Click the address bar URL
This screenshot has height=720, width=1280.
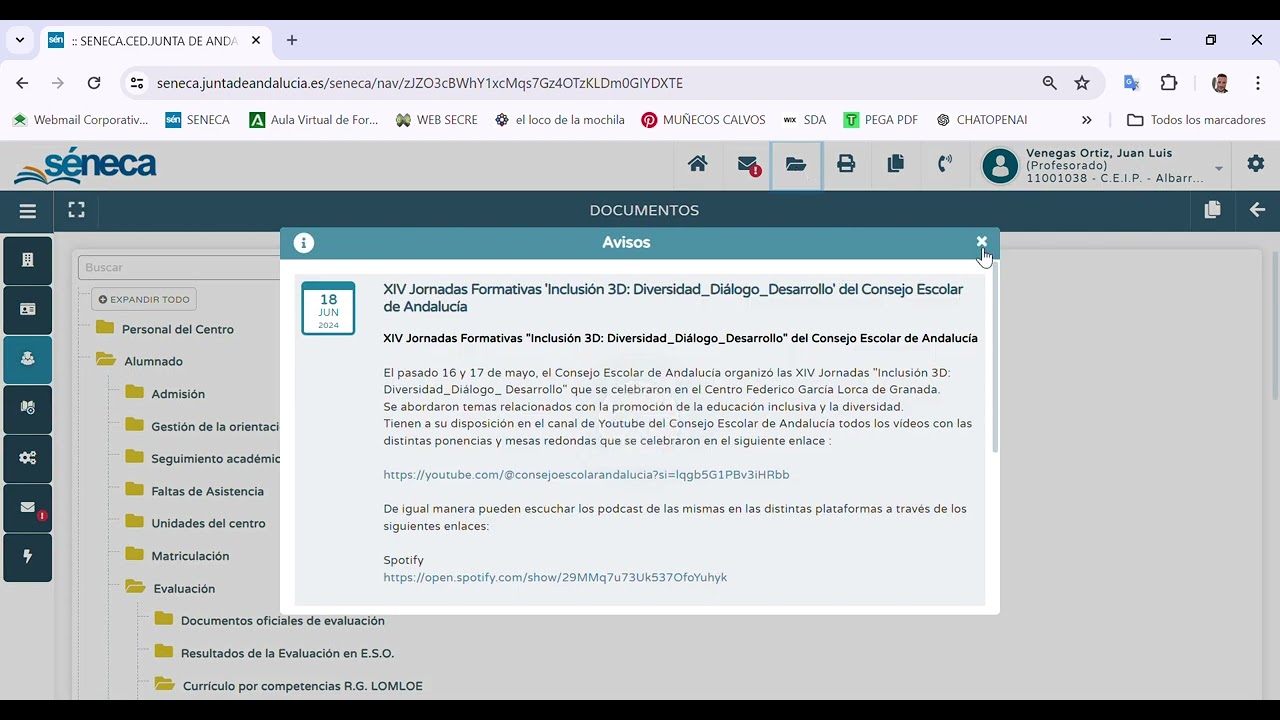point(420,83)
